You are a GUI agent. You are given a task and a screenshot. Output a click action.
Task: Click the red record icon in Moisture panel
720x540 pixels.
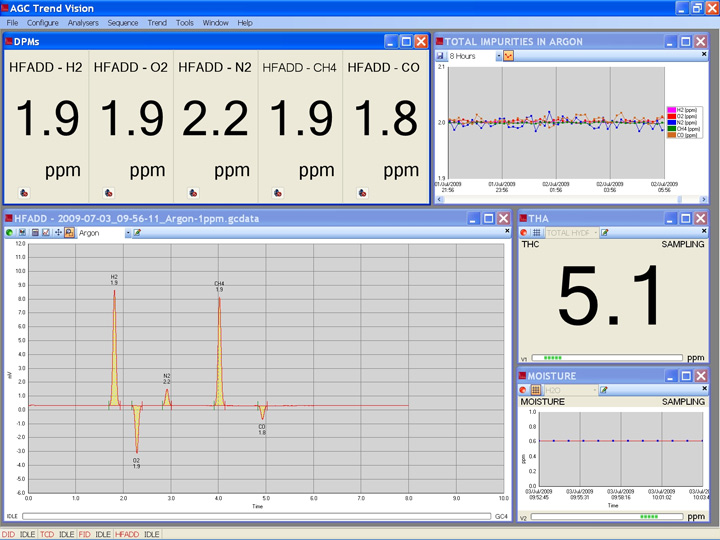click(x=523, y=389)
